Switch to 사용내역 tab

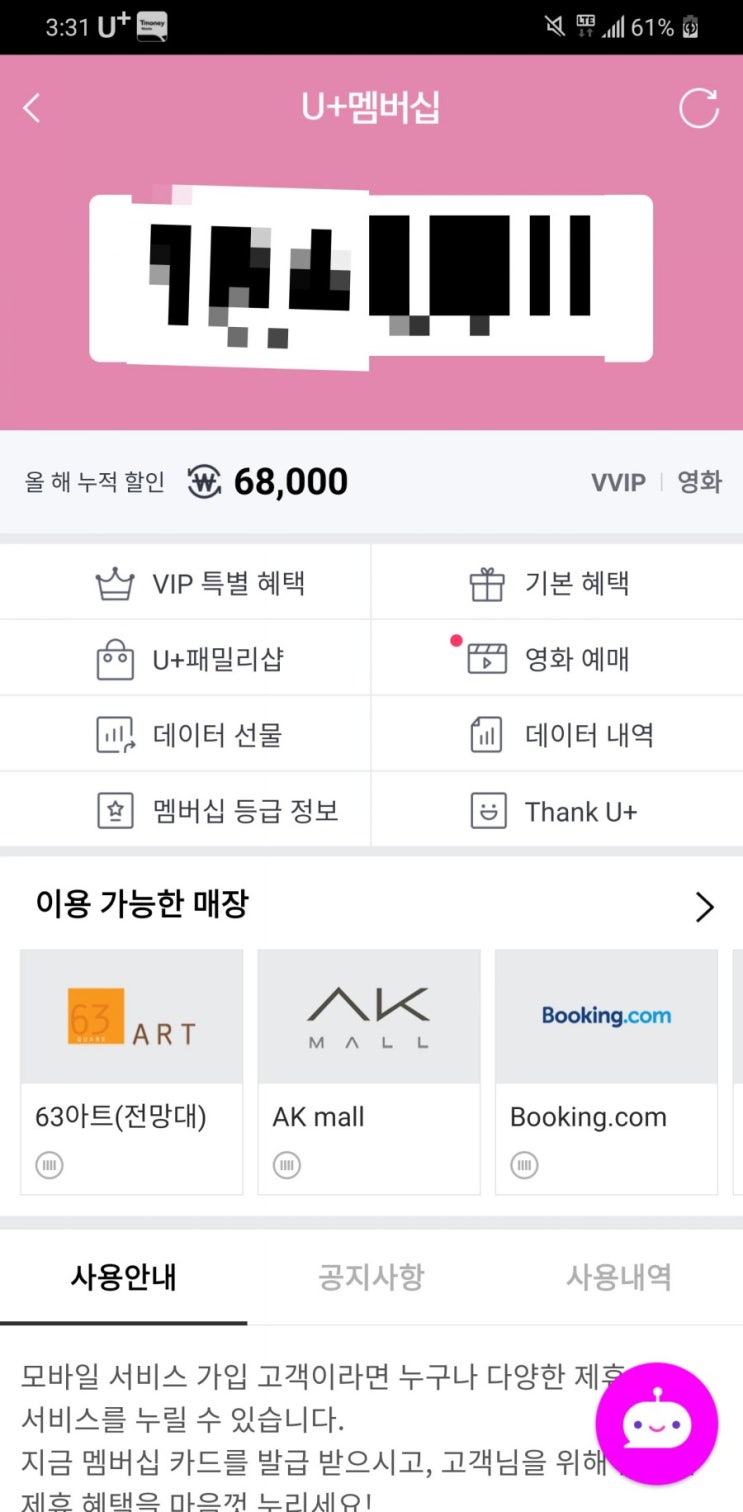point(618,1277)
